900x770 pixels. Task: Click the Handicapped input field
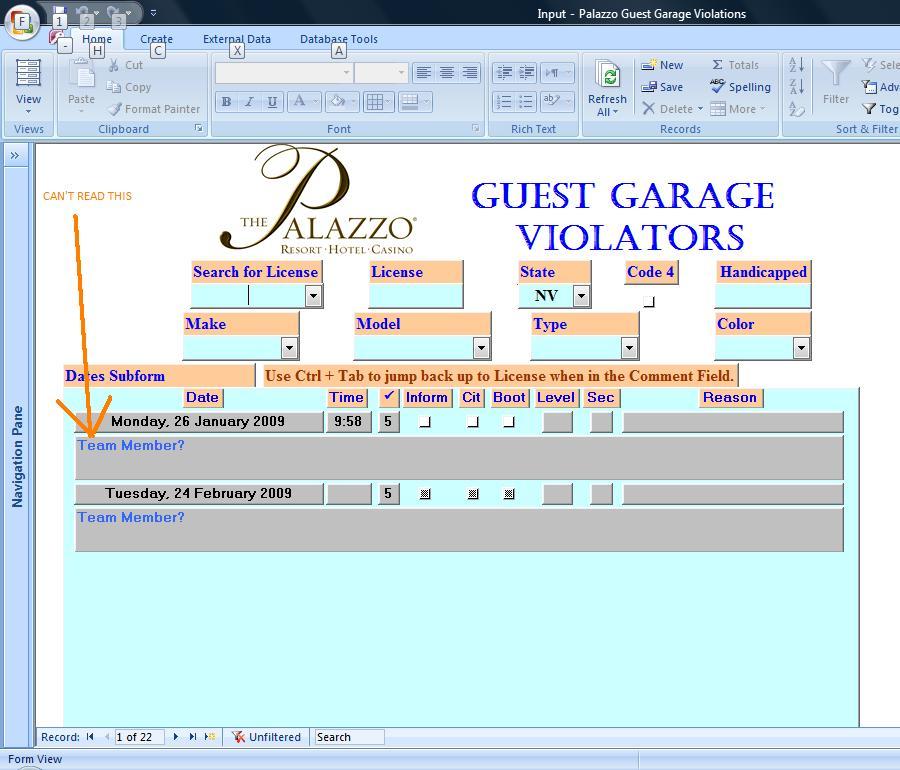763,296
